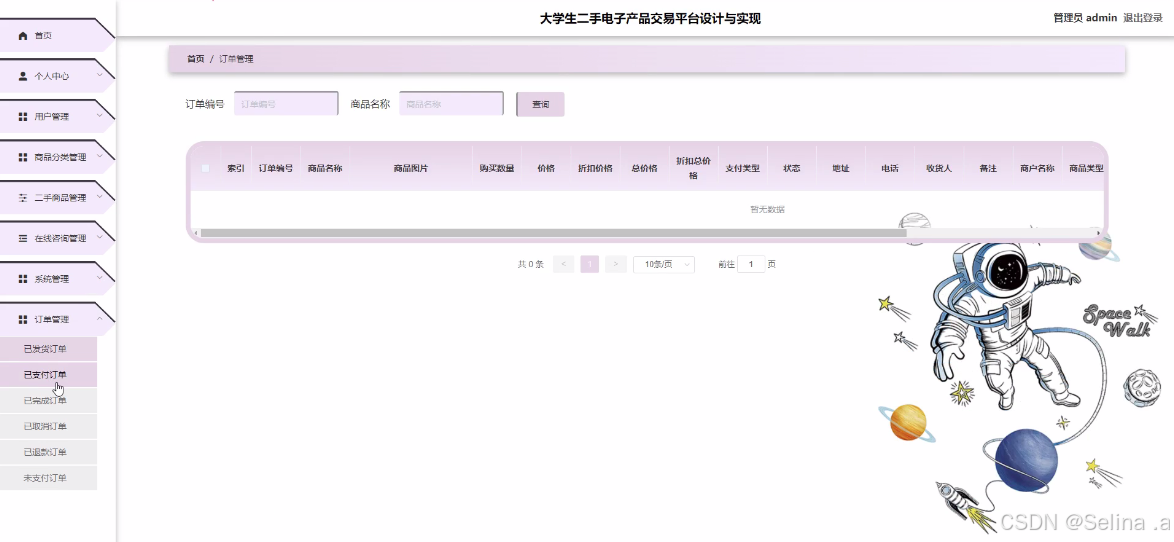
Task: Click 管理员 admin user label
Action: pyautogui.click(x=1085, y=18)
